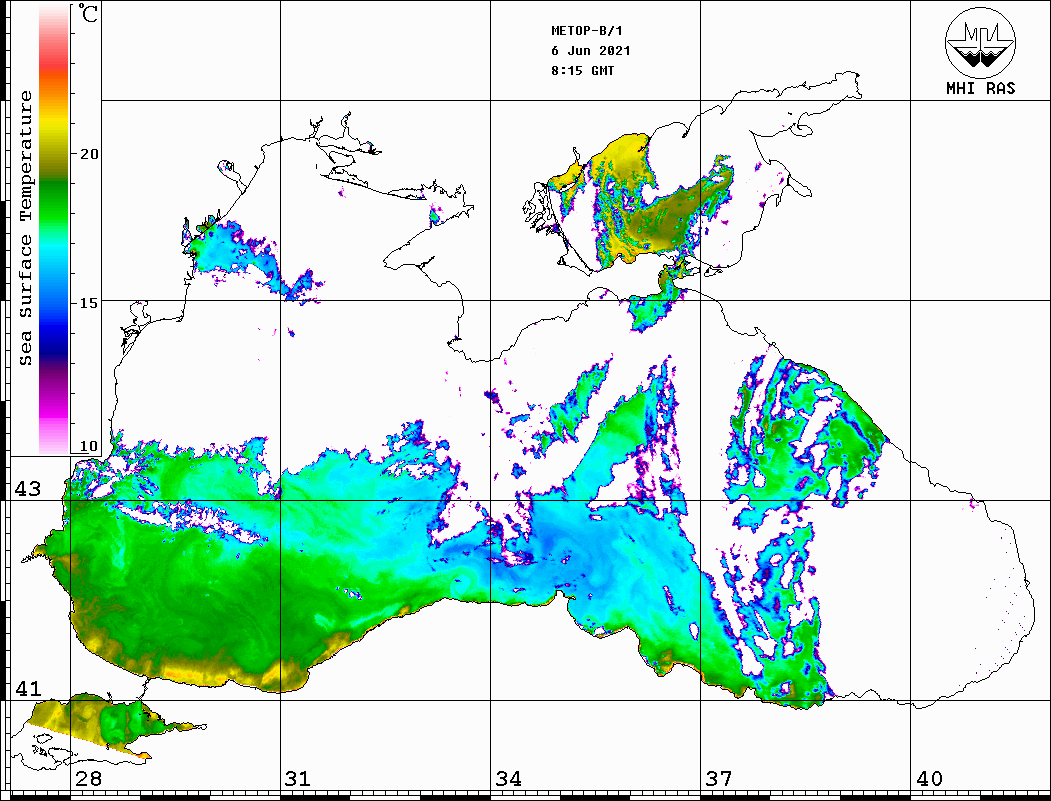Click the '6 Jun 2021' date text
Image resolution: width=1051 pixels, height=801 pixels.
pyautogui.click(x=591, y=51)
